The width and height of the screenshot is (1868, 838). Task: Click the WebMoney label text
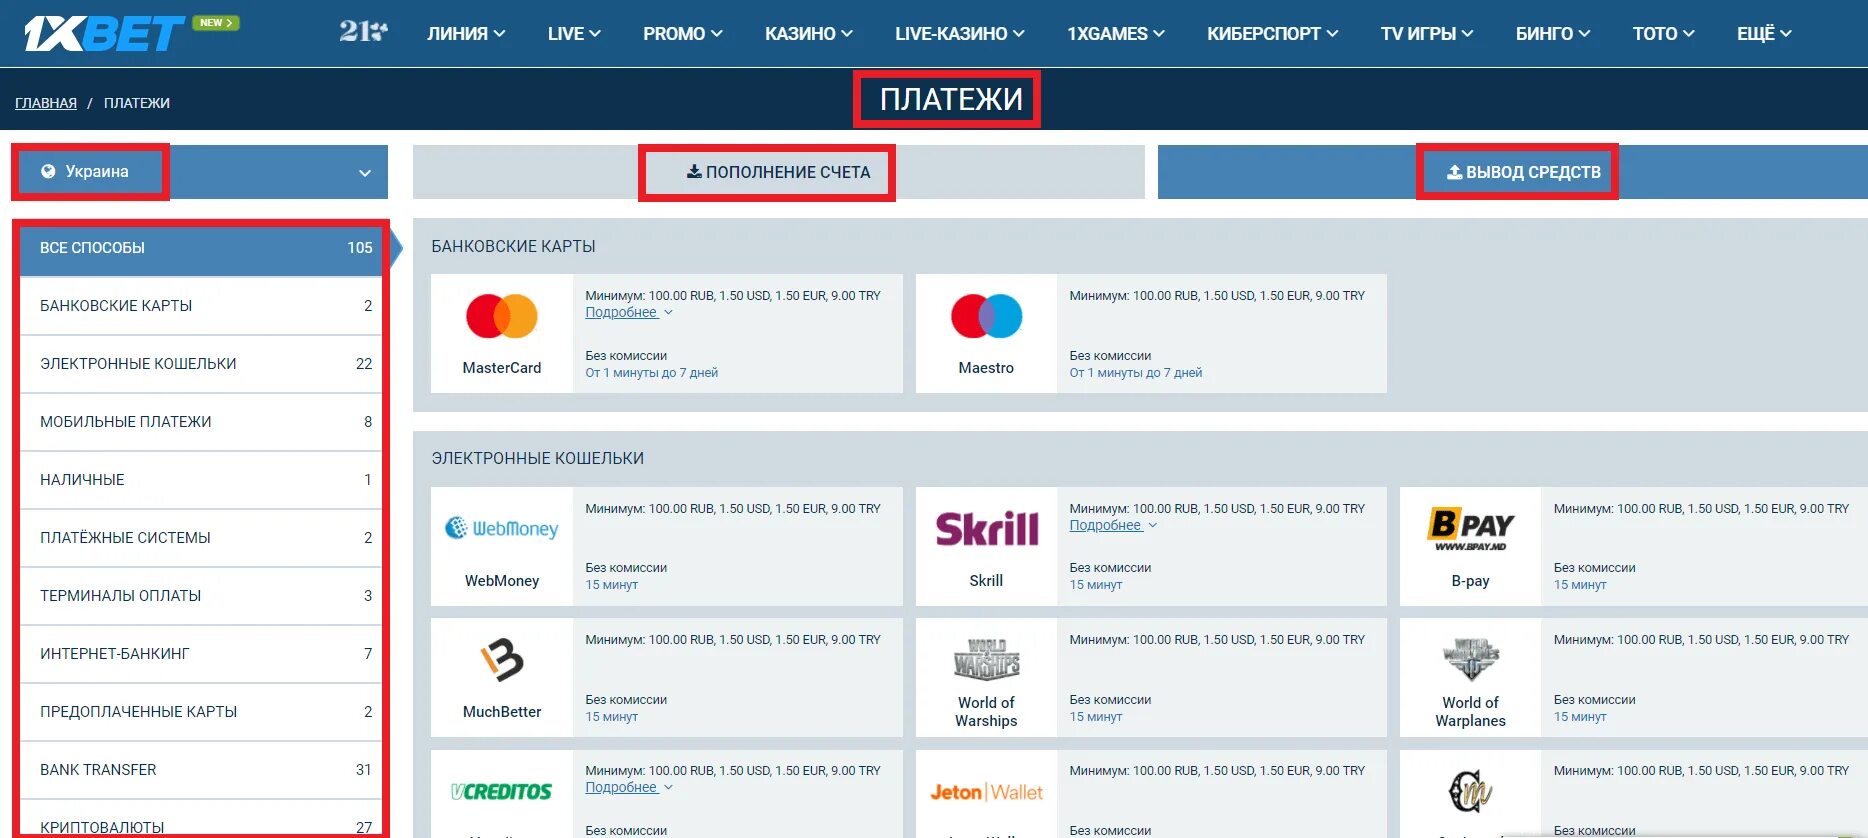[x=502, y=580]
